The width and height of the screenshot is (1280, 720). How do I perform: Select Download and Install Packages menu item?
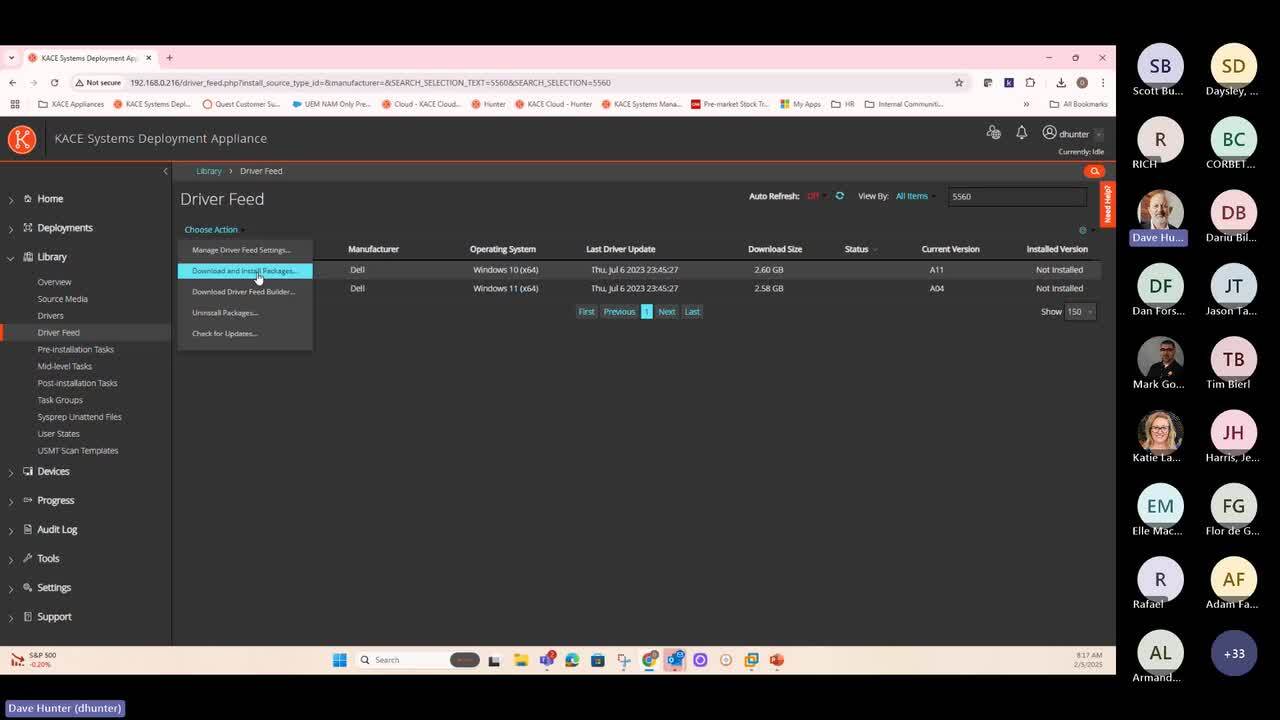tap(245, 271)
